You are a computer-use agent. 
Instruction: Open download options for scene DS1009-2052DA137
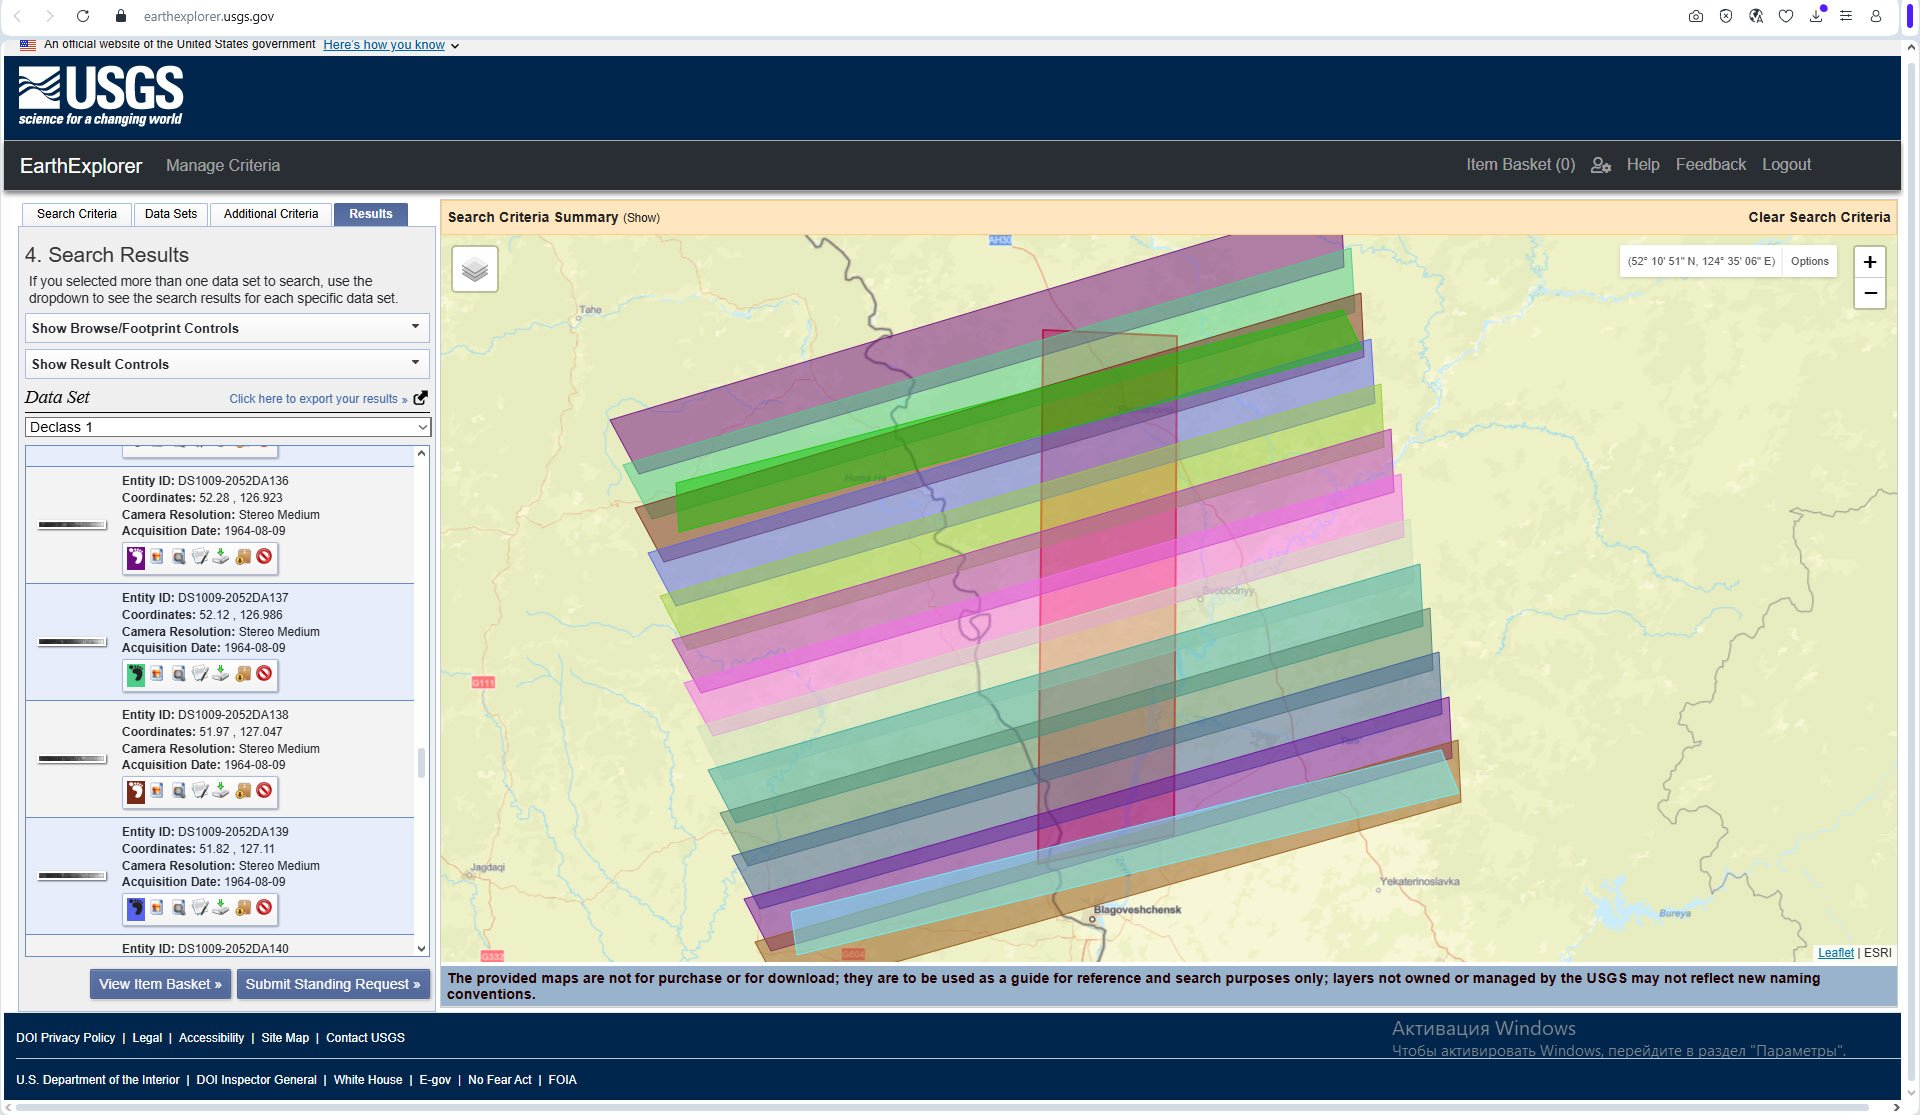pos(221,674)
